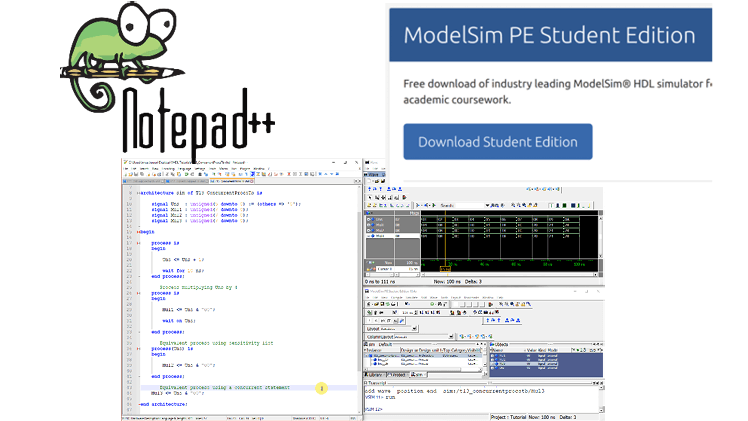This screenshot has height=421, width=748.
Task: Collapse the process(Uns) fold marker
Action: (138, 349)
